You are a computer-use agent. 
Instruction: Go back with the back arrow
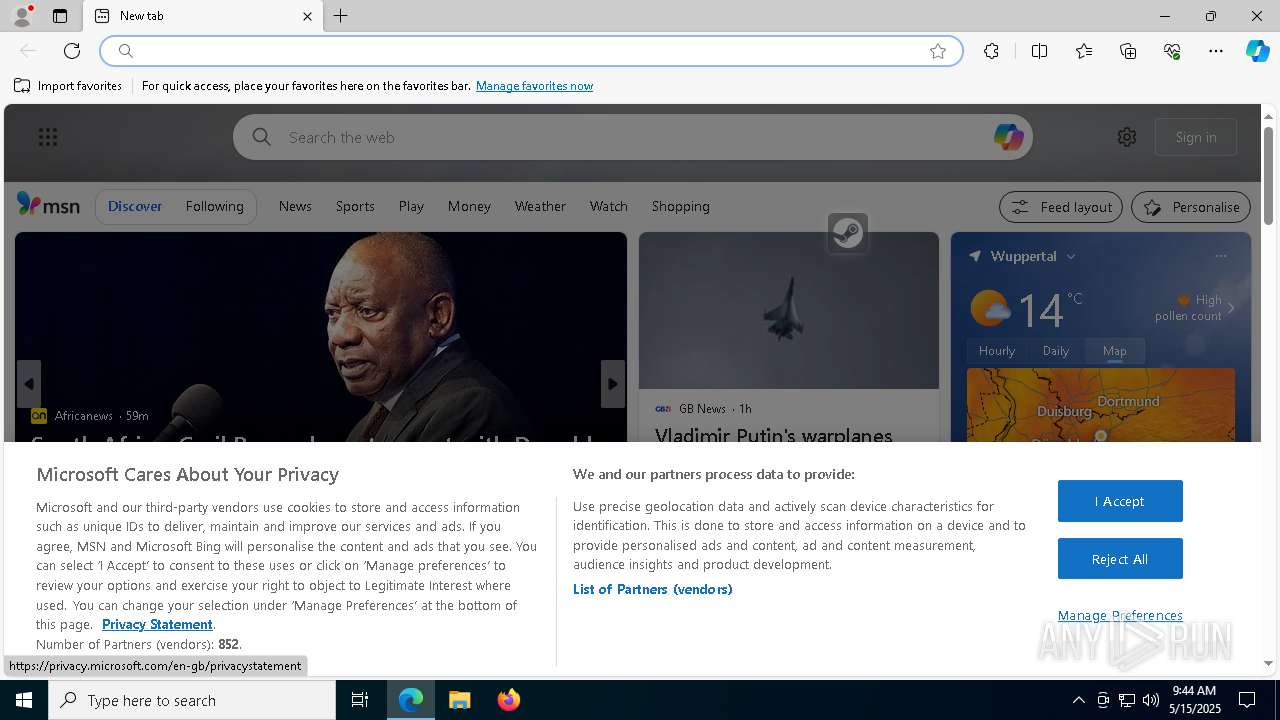point(28,51)
